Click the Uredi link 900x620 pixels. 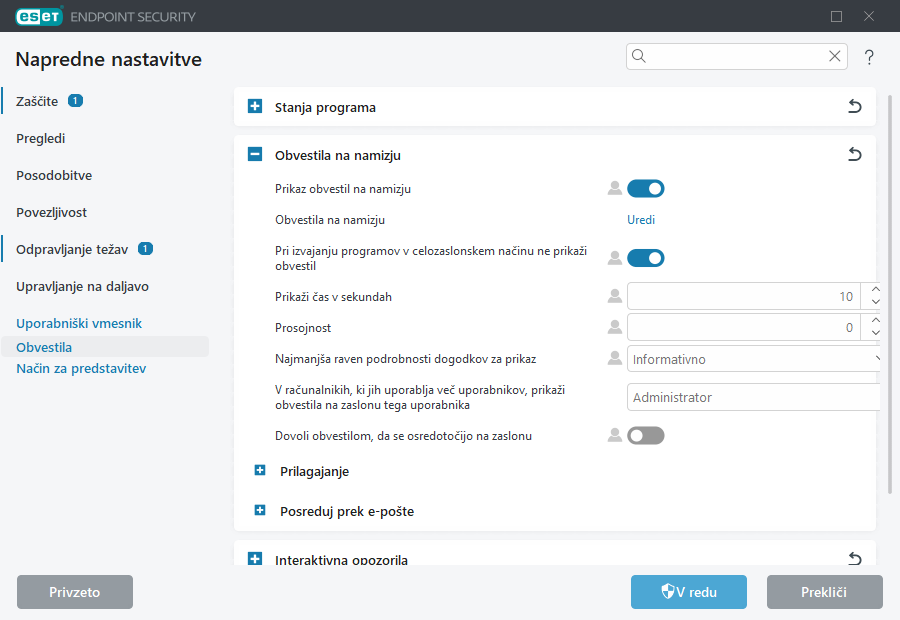pyautogui.click(x=641, y=220)
